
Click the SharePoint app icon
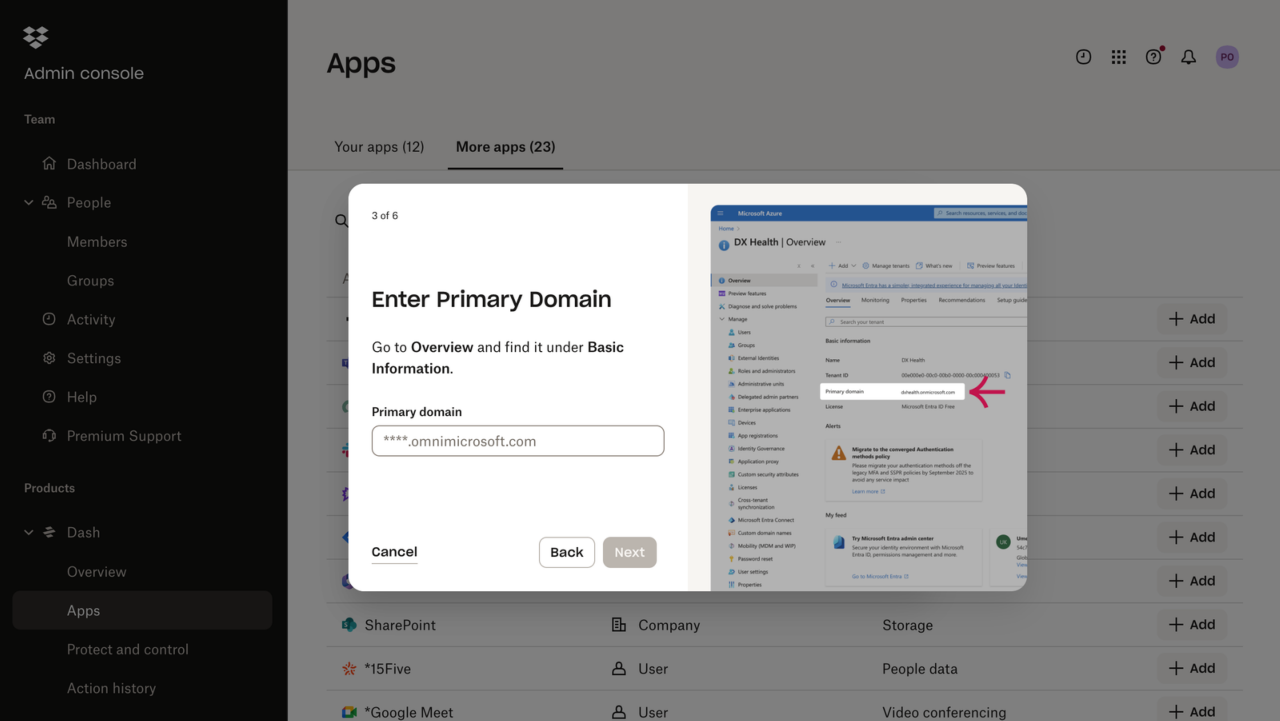pyautogui.click(x=348, y=624)
